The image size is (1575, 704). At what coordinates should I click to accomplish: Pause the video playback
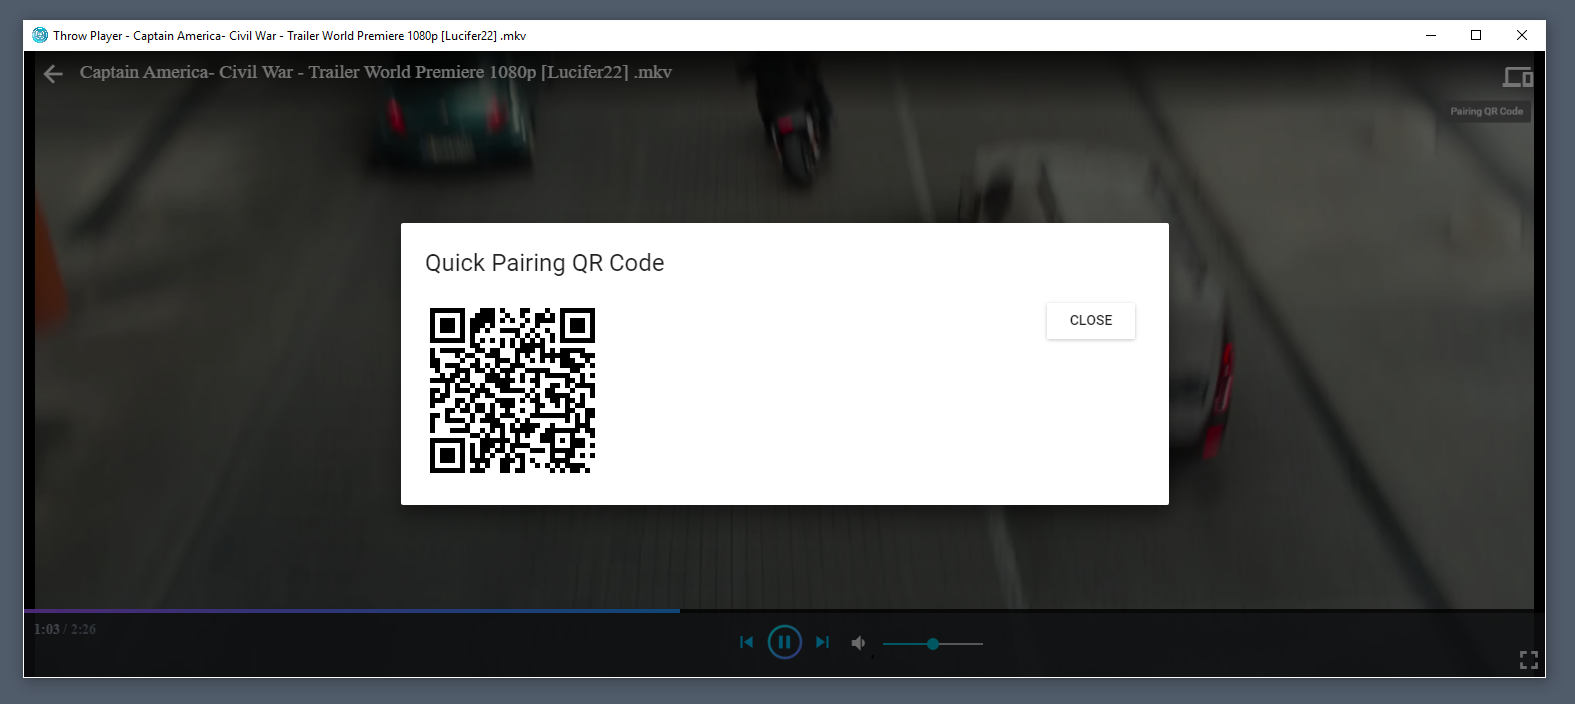coord(784,642)
